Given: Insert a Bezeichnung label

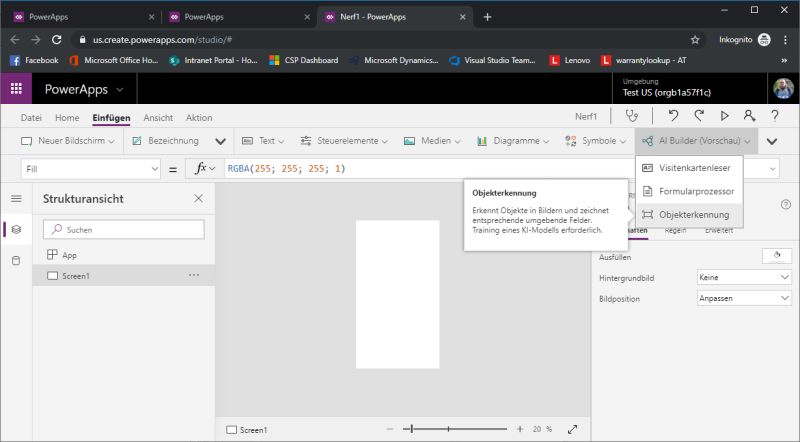Looking at the screenshot, I should click(x=165, y=141).
